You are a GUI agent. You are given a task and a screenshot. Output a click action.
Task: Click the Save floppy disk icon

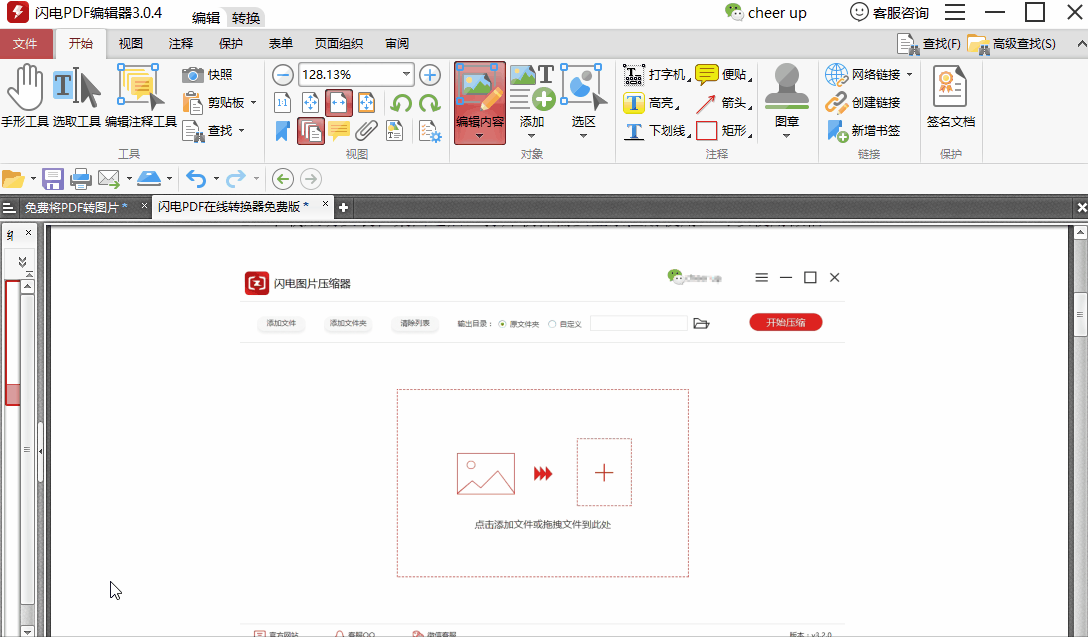(53, 179)
